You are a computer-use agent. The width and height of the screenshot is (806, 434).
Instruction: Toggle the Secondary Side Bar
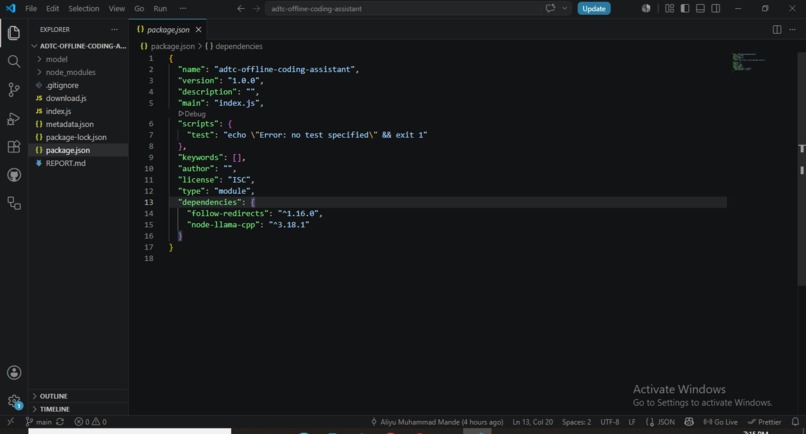(x=716, y=9)
